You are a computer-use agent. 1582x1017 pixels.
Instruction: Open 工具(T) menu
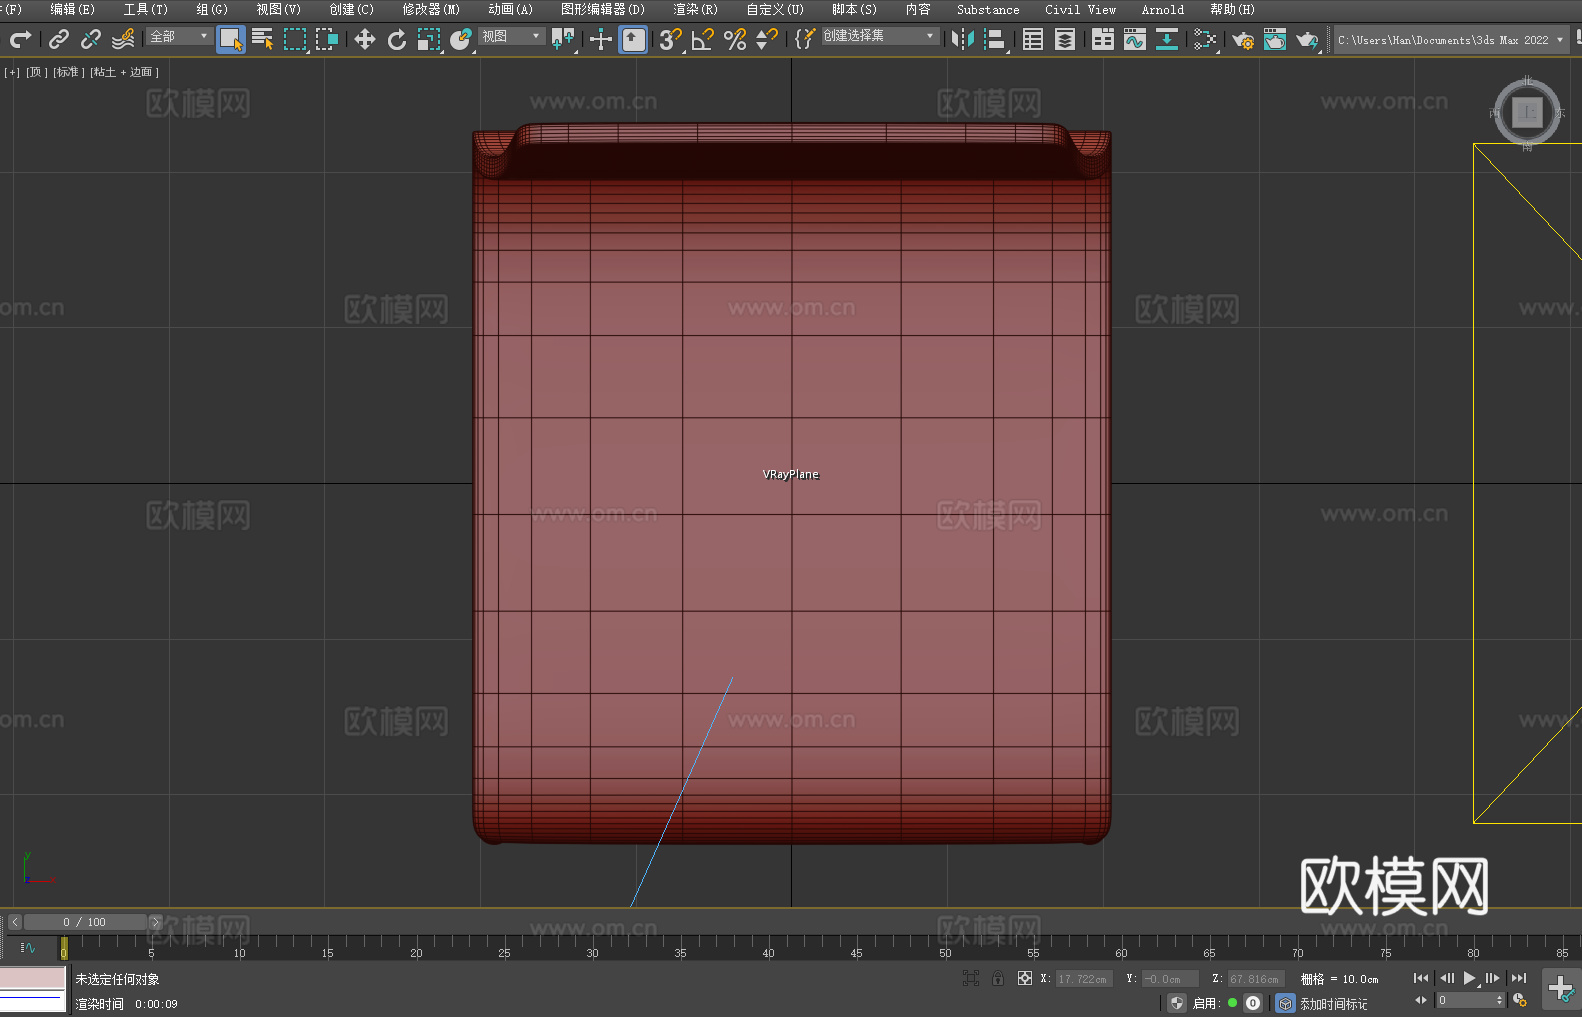click(145, 10)
